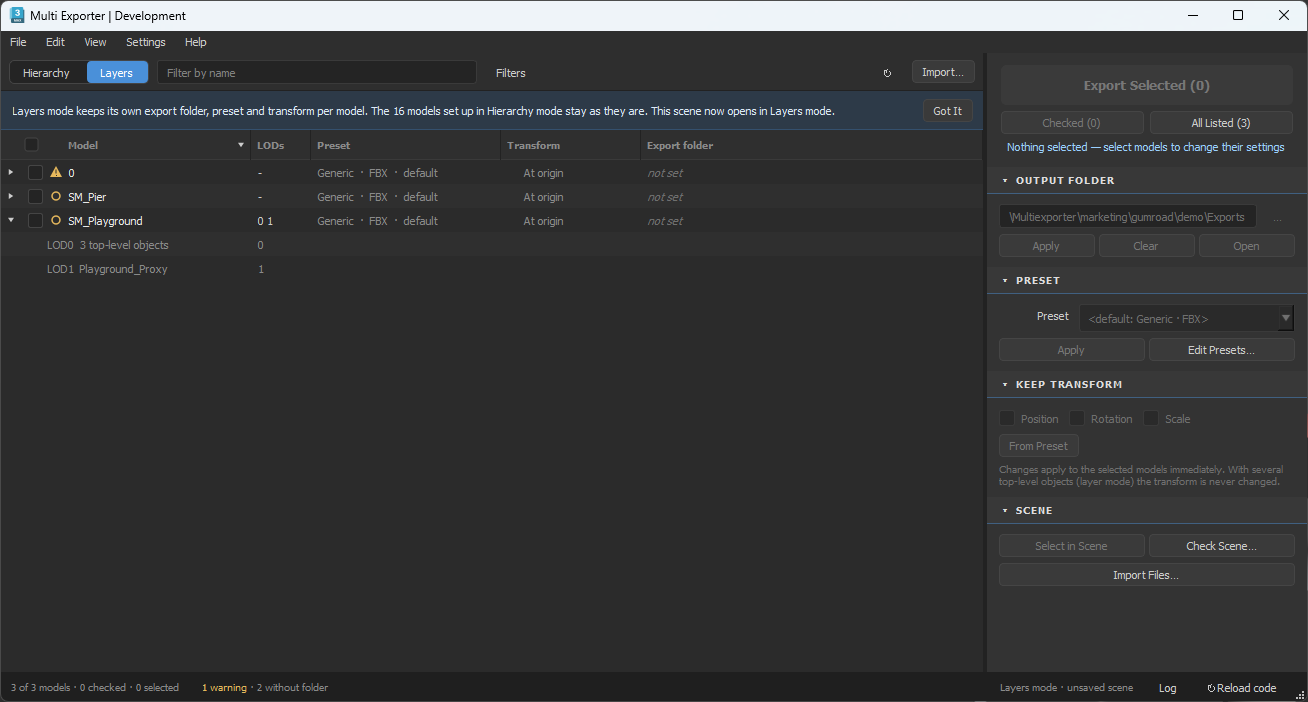
Task: Check the SM_Pier row checkbox
Action: coord(35,197)
